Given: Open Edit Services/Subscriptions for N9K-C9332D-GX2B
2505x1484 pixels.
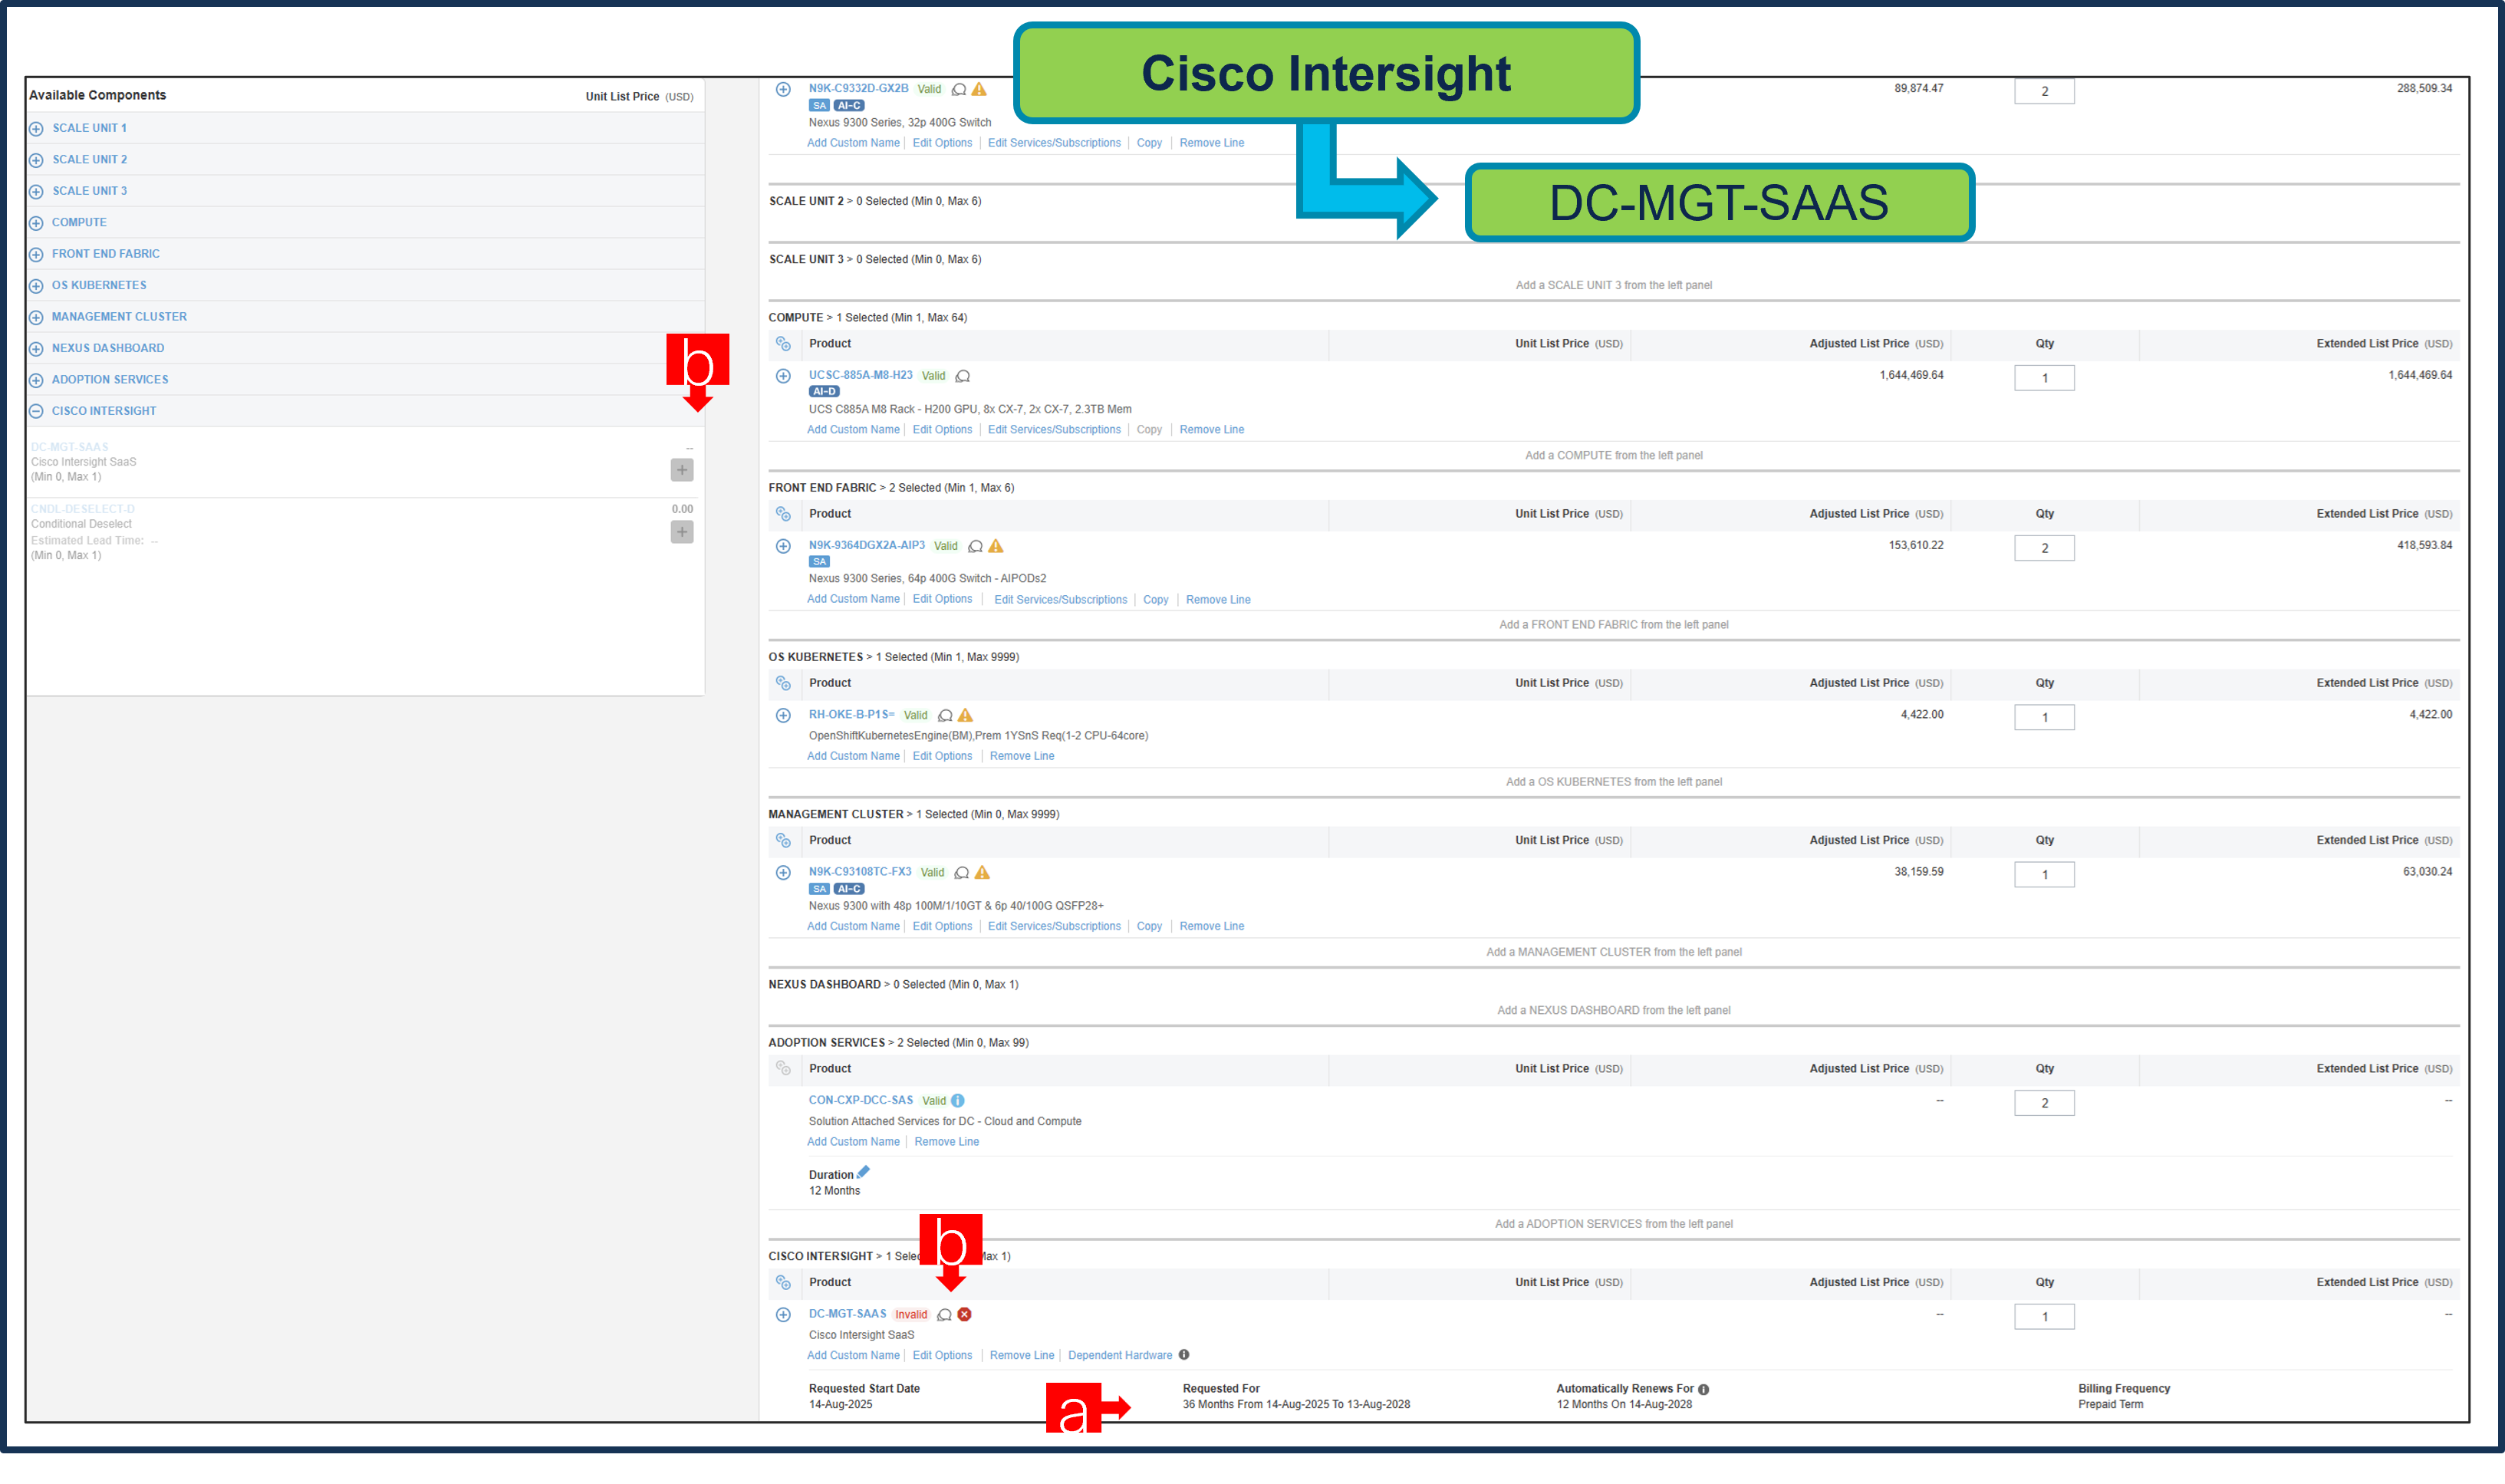Looking at the screenshot, I should (x=1054, y=142).
